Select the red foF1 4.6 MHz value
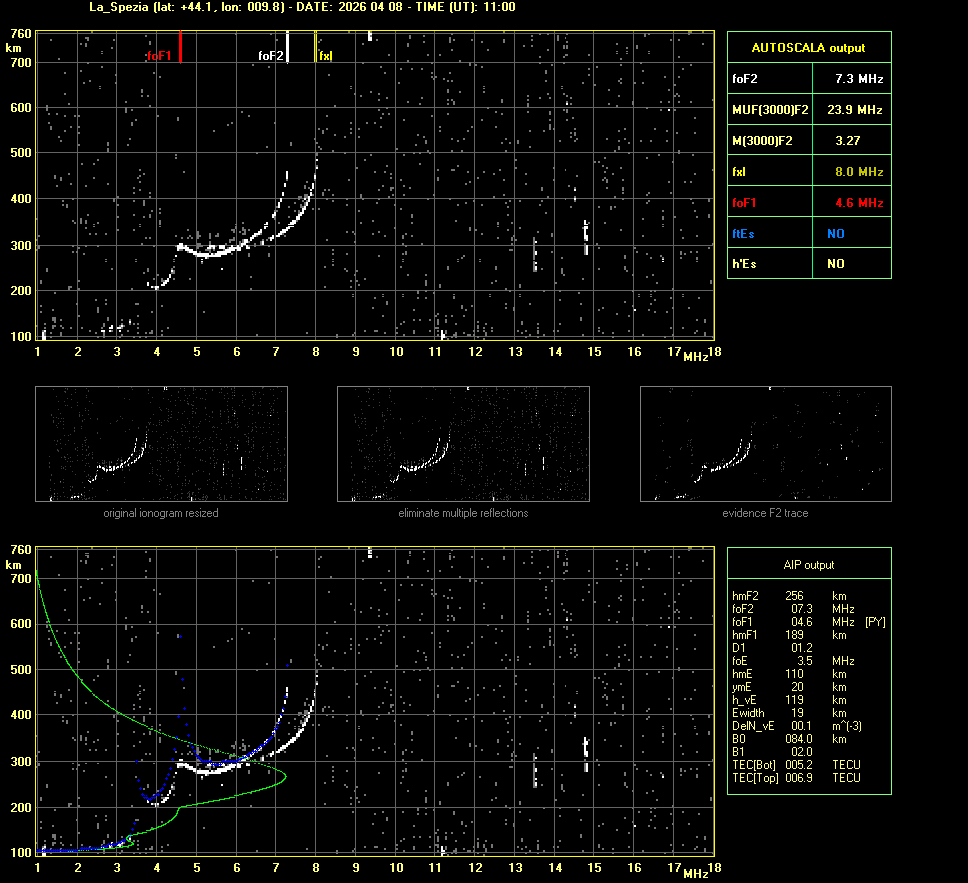Viewport: 968px width, 883px height. click(859, 203)
